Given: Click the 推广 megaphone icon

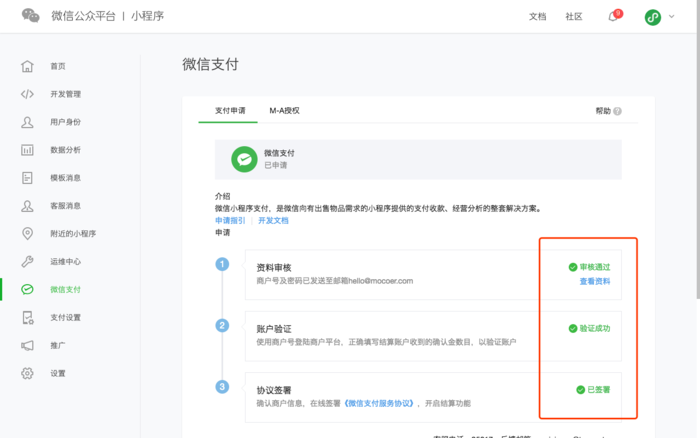Looking at the screenshot, I should point(27,345).
